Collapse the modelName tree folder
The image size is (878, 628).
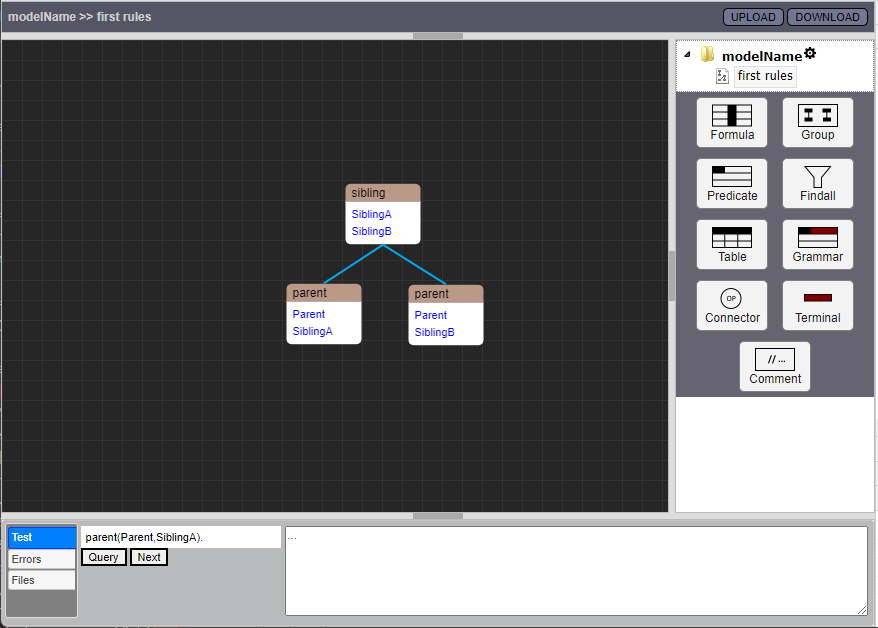(x=687, y=55)
